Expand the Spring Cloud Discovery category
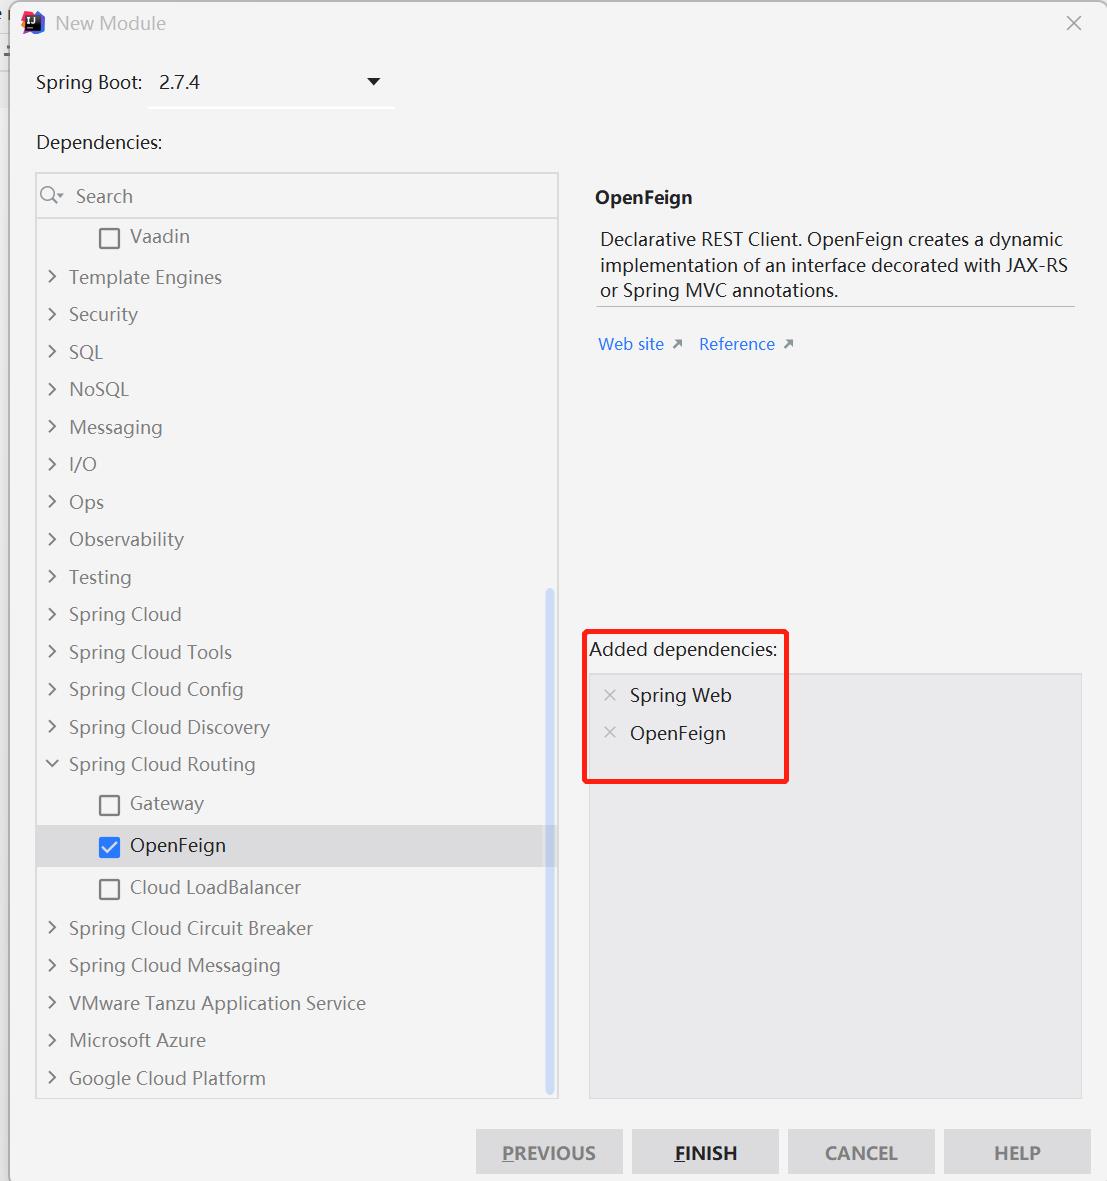 [52, 727]
